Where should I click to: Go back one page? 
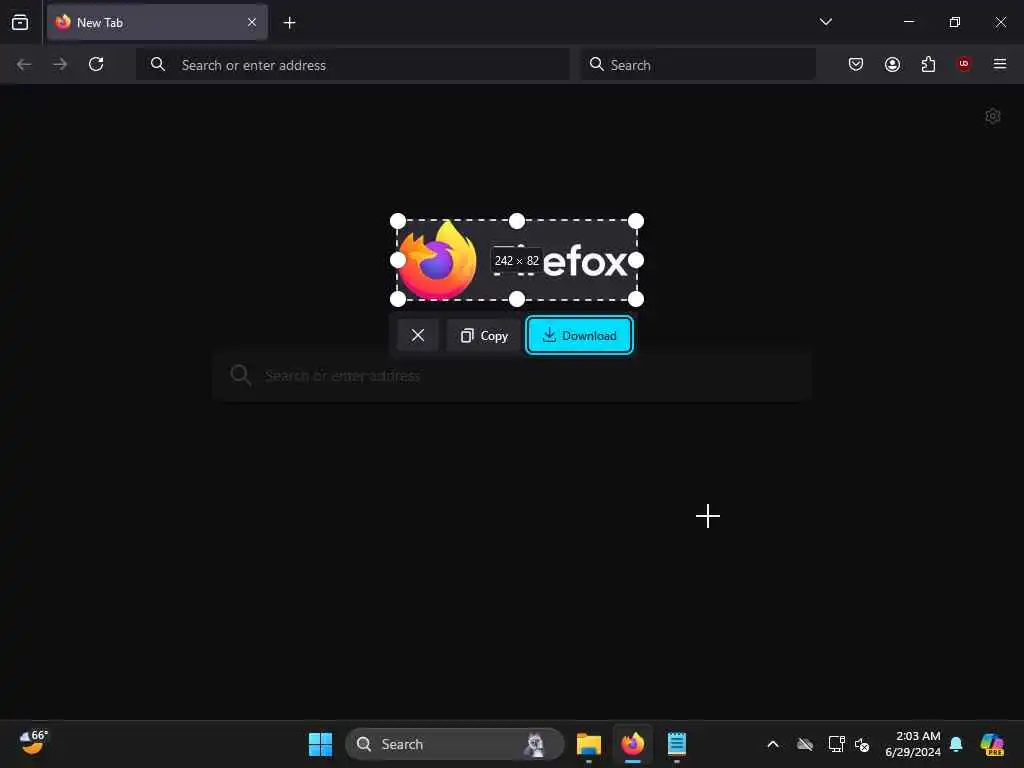[24, 64]
